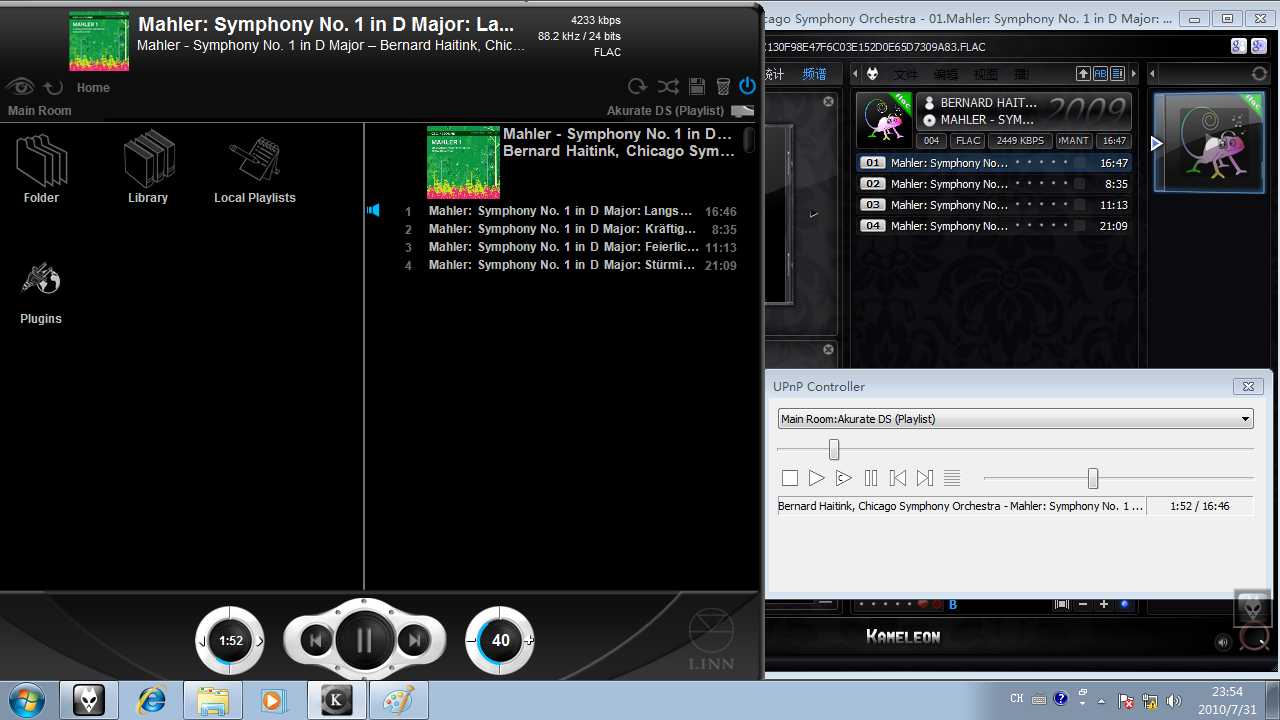Click play button in UPnP Controller

[x=816, y=479]
